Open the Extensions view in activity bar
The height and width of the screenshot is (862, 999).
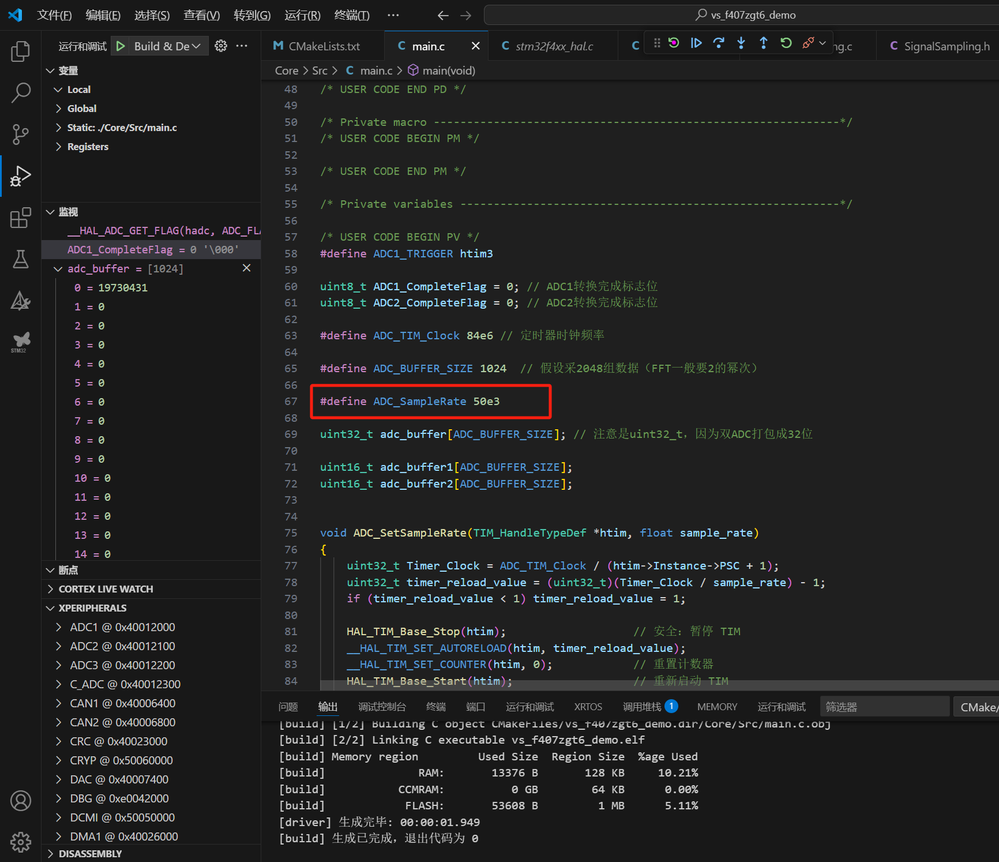point(20,218)
